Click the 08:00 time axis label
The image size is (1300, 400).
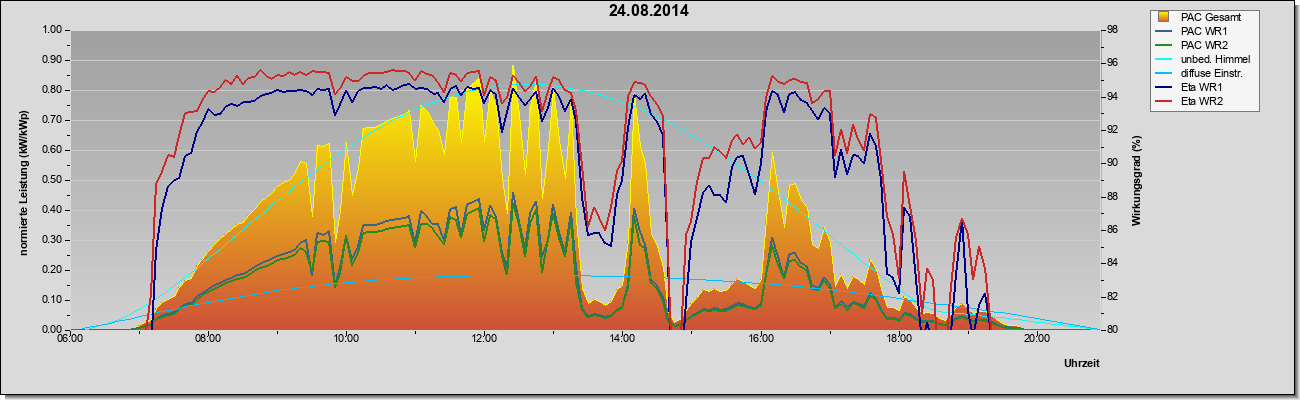[207, 338]
